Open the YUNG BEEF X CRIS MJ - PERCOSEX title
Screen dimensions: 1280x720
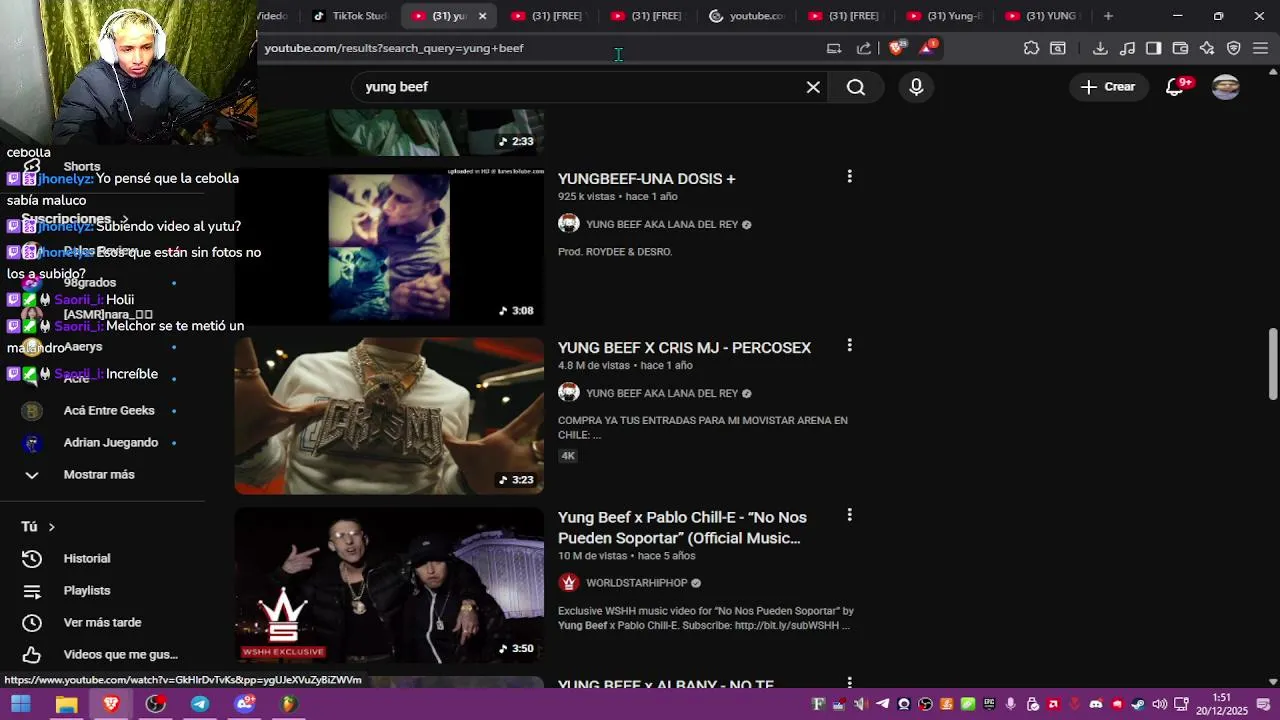point(684,348)
